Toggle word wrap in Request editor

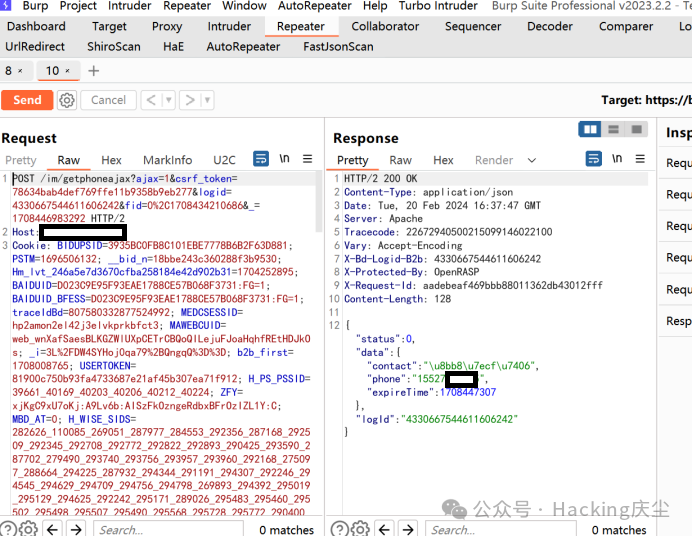tap(261, 158)
